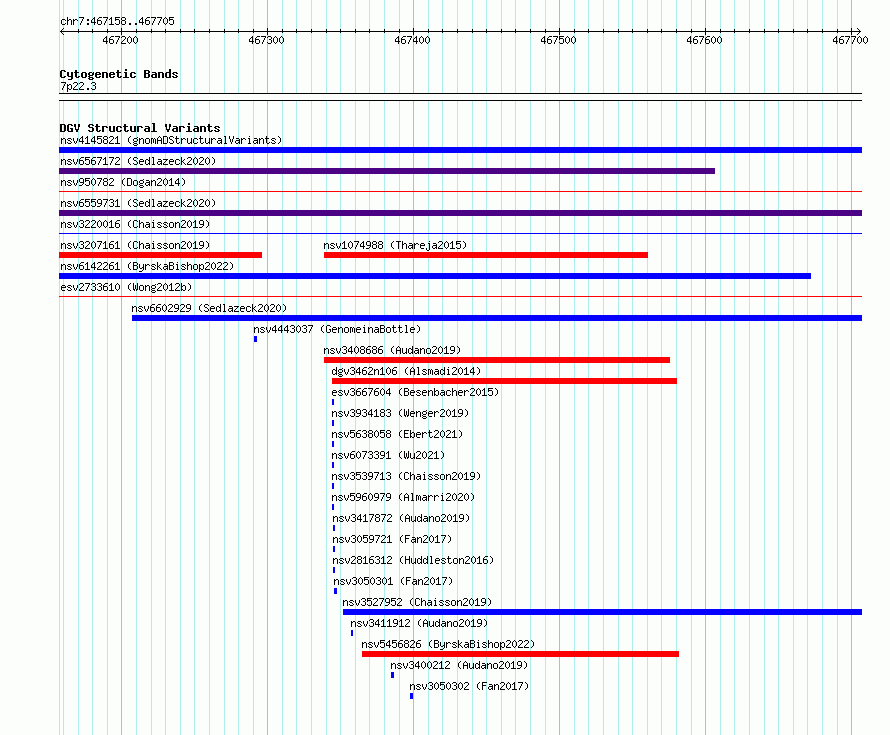Click the red bar under dgv3462n106
This screenshot has width=890, height=735.
tap(504, 381)
